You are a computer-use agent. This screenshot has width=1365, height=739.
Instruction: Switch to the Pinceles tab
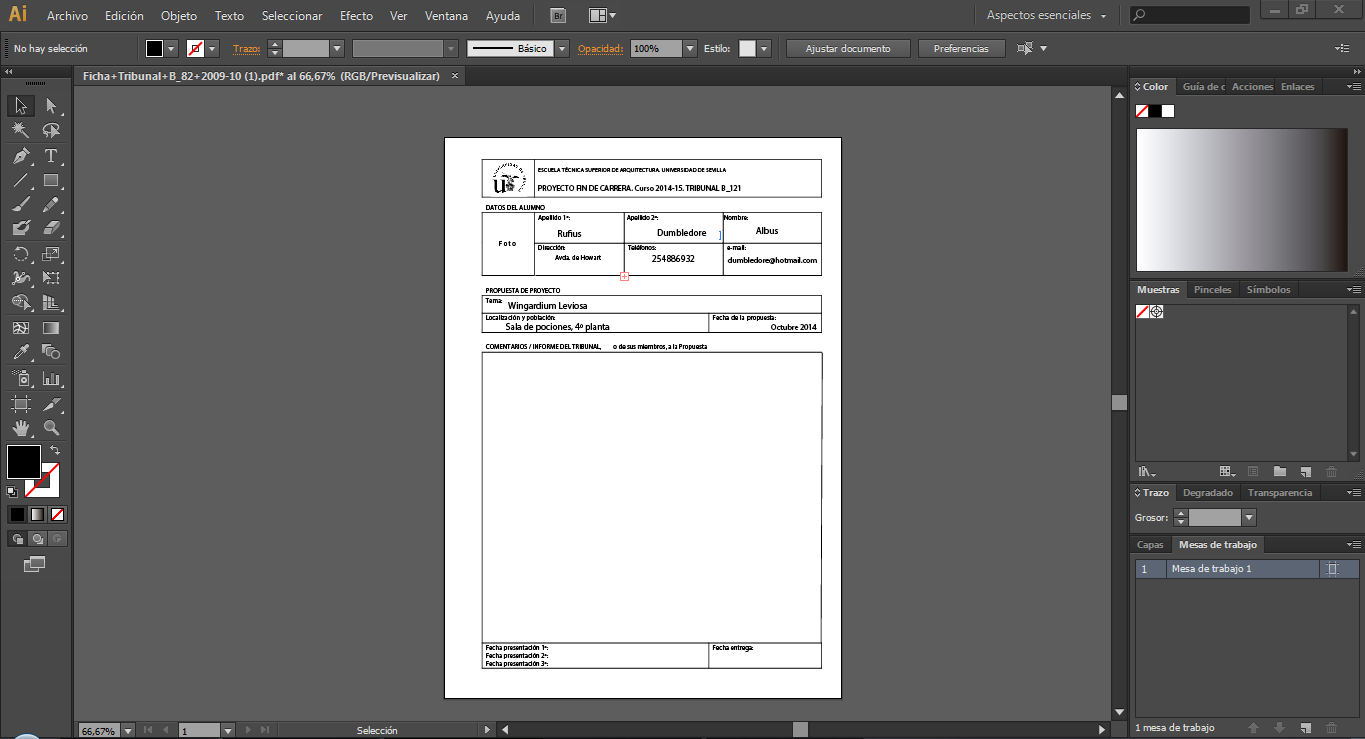tap(1212, 289)
